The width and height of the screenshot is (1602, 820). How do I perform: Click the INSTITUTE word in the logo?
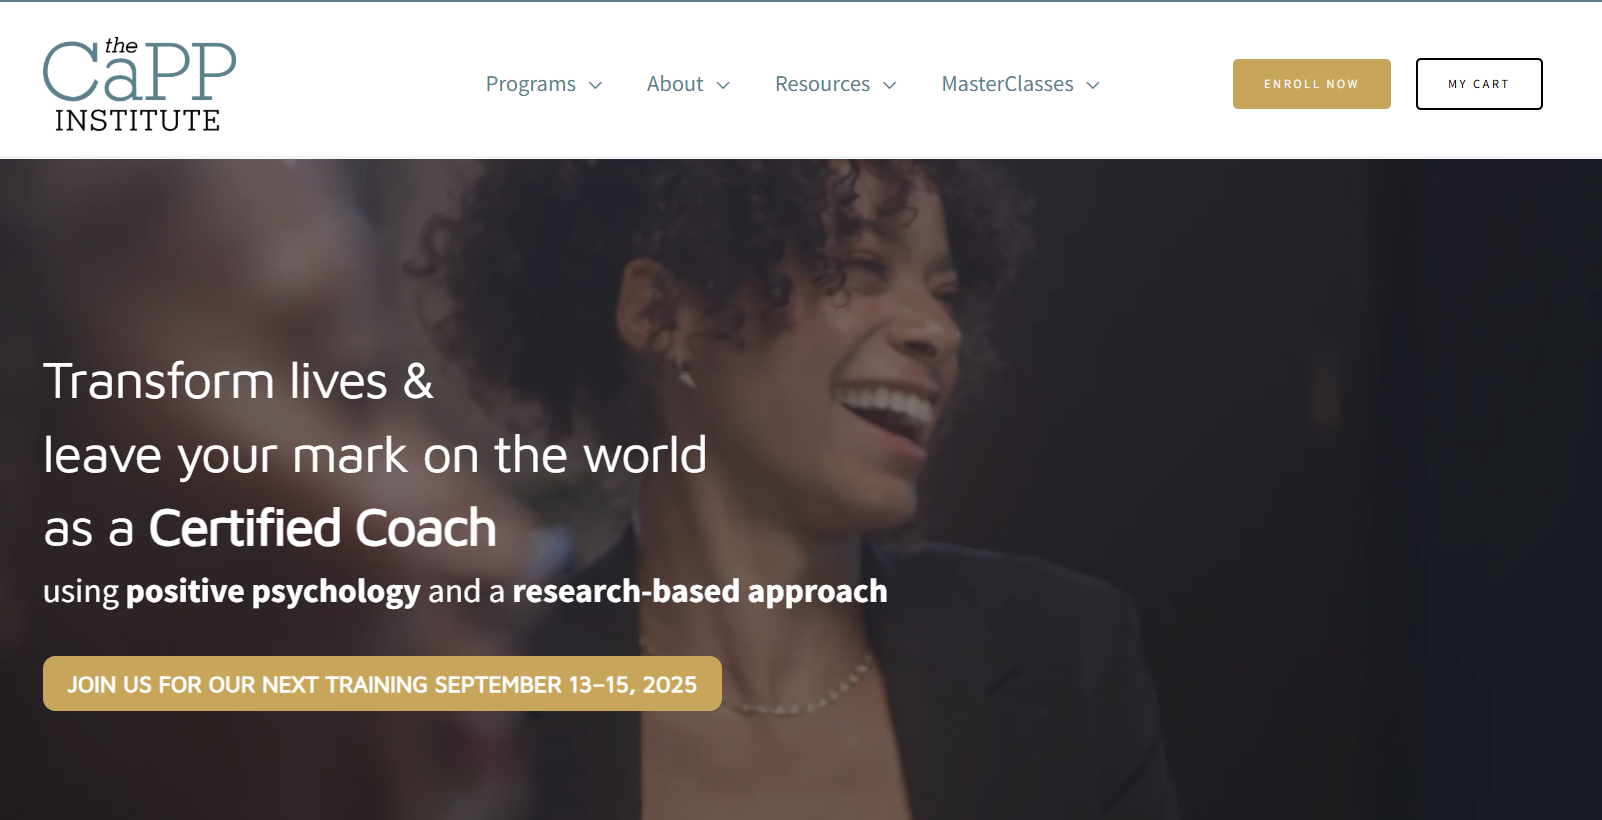[x=137, y=120]
